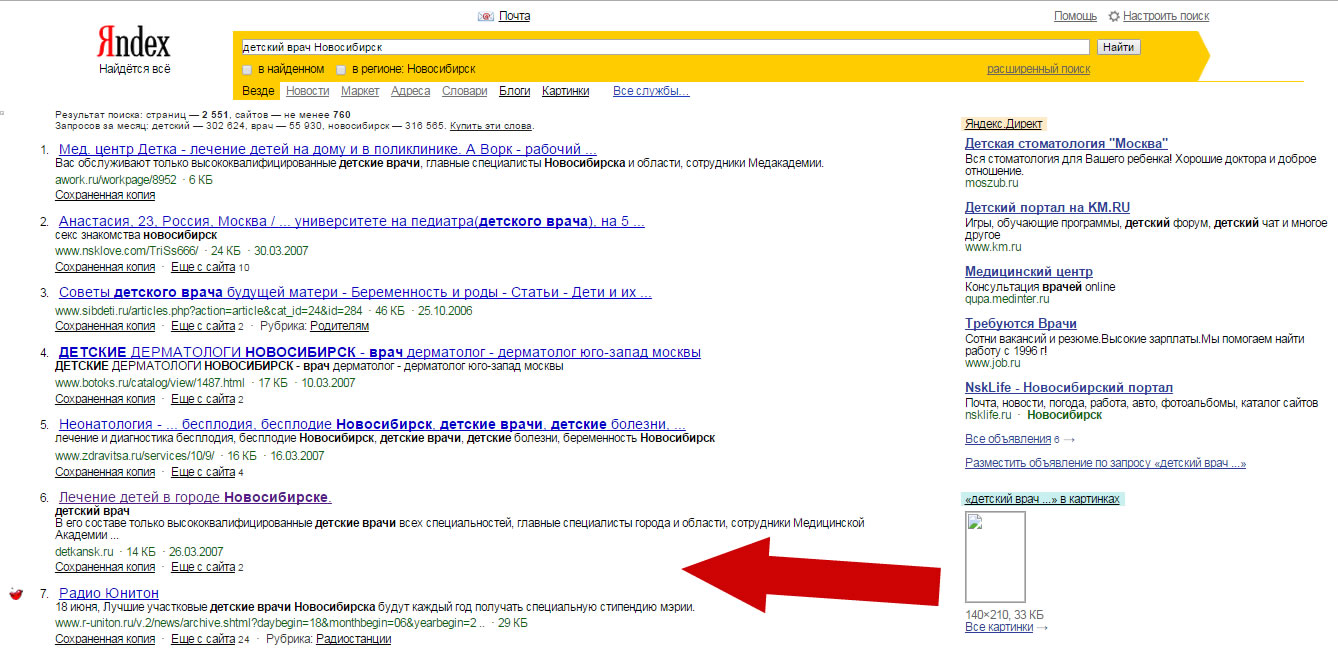Open Сохраненная копия for the botoks.ru result

click(x=105, y=399)
